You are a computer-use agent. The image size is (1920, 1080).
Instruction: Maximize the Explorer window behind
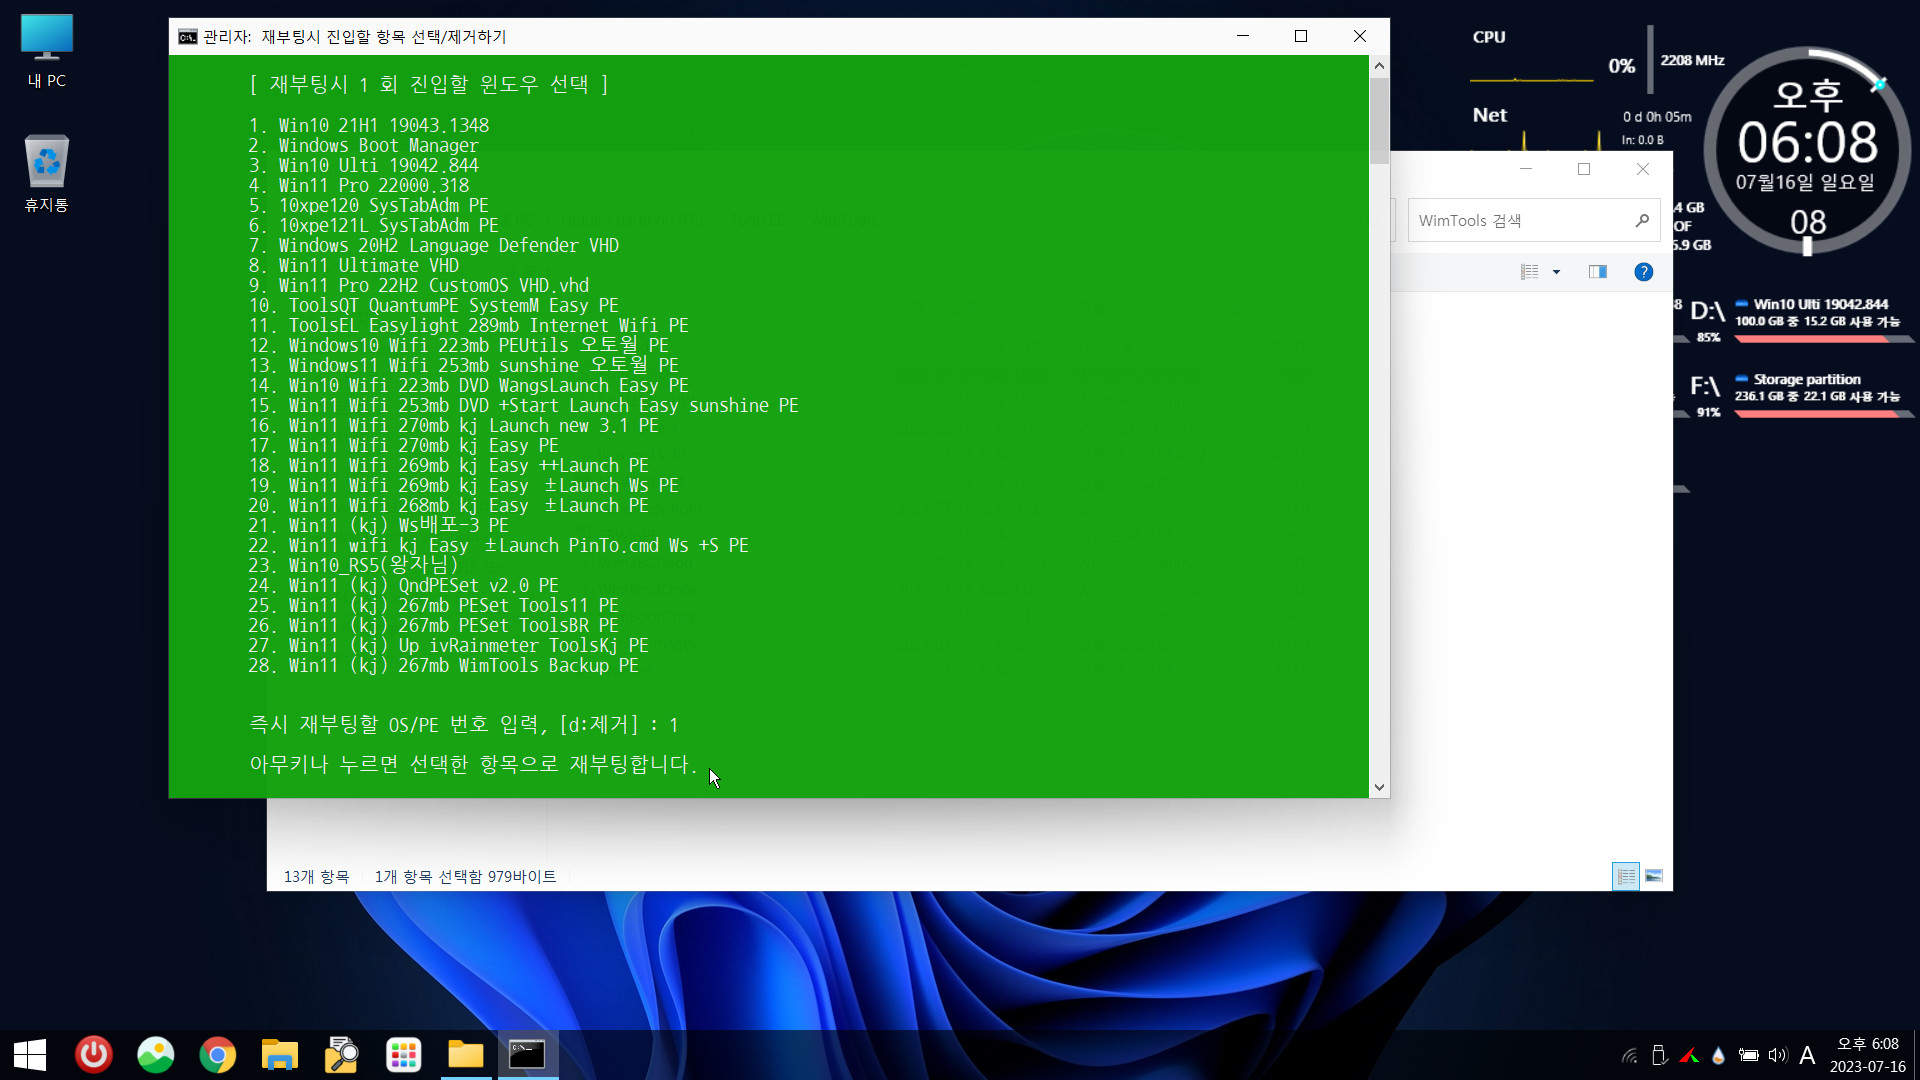1584,169
